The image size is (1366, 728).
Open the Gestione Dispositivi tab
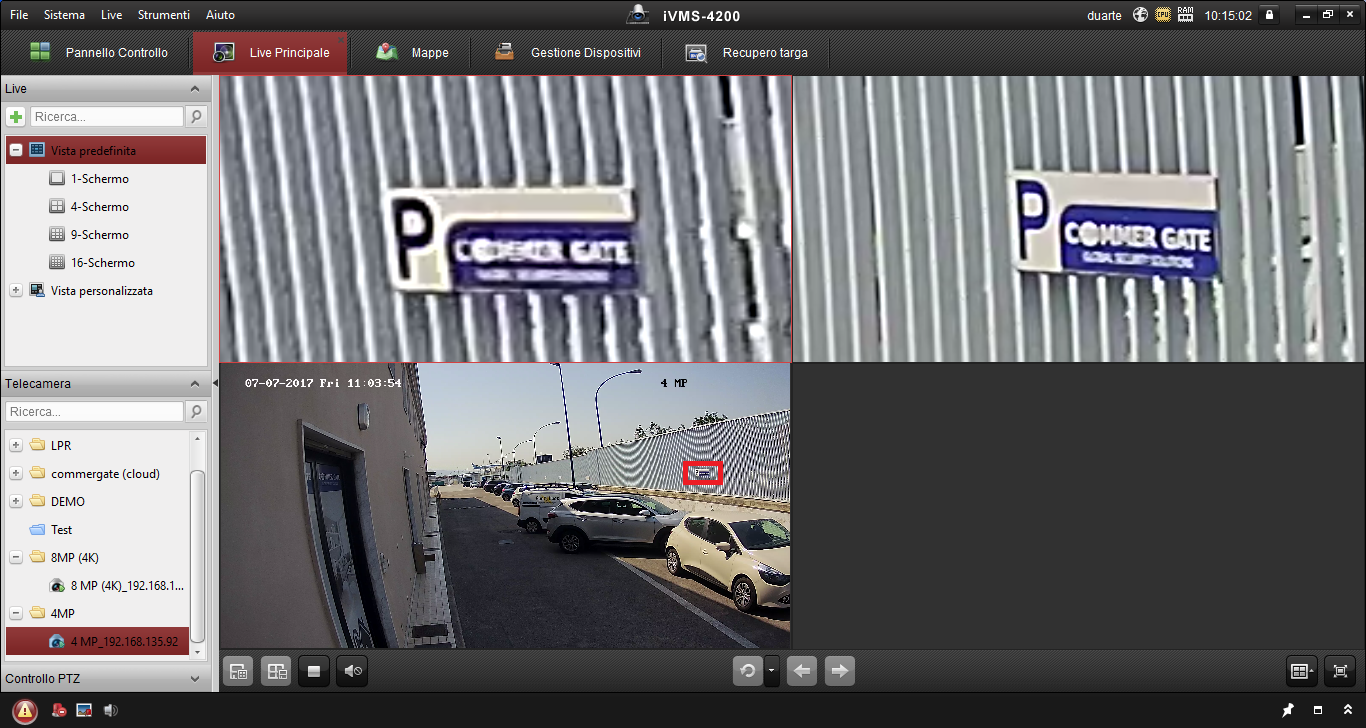[x=567, y=53]
